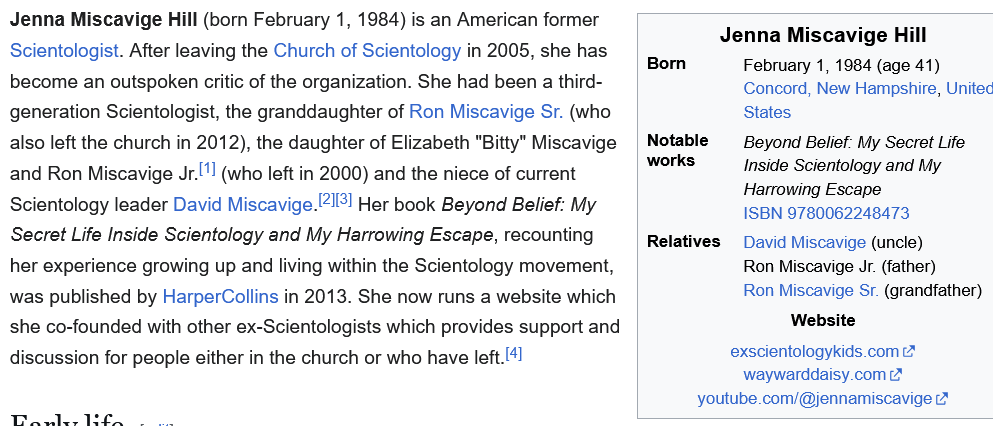Click the United States link in infobox

point(968,88)
